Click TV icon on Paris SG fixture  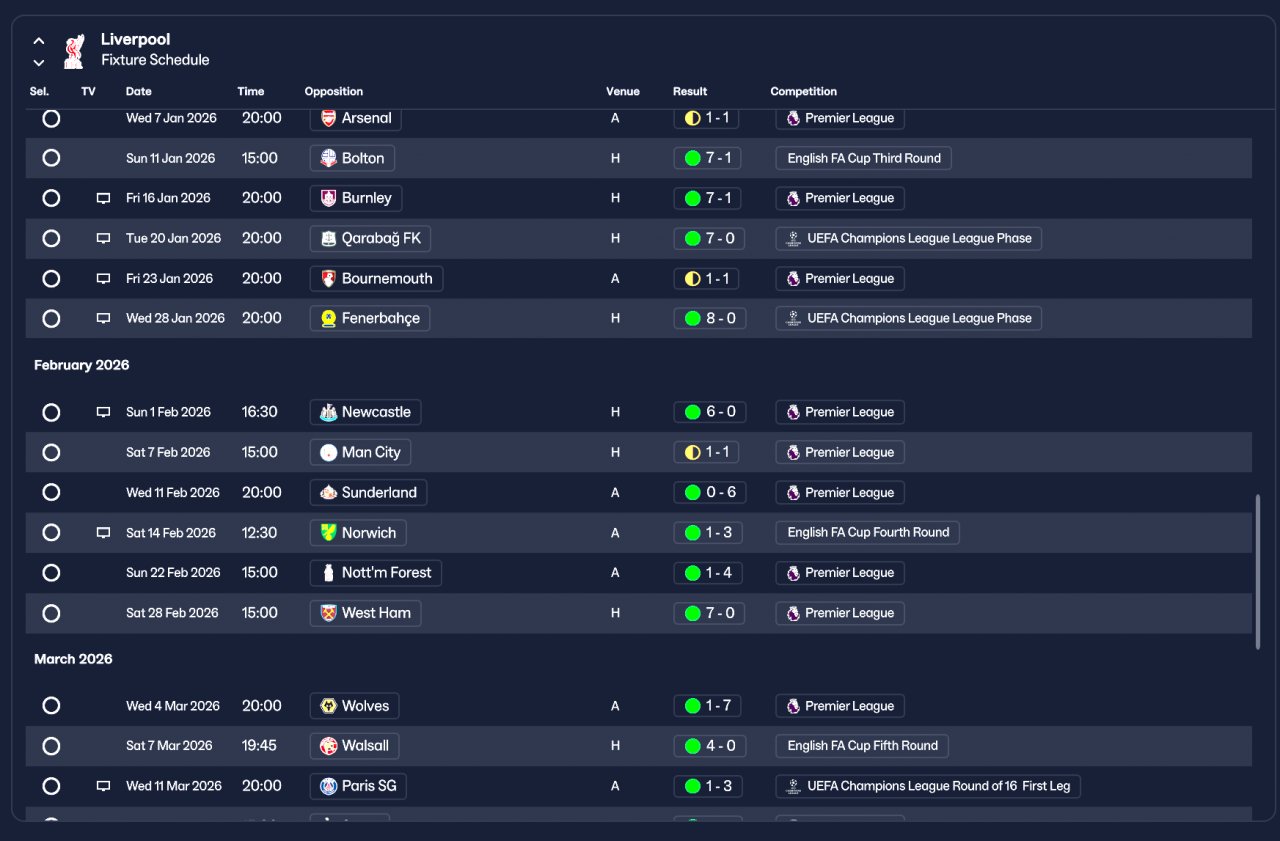pos(103,786)
